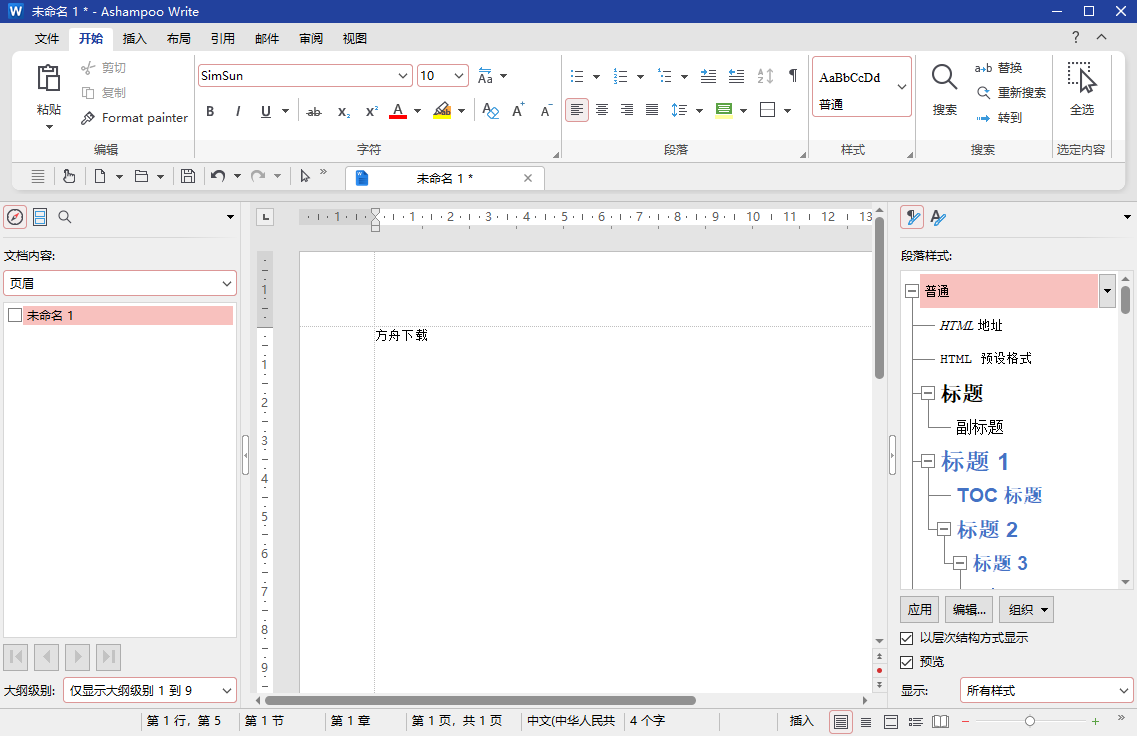Click the multilevel list icon
Image resolution: width=1137 pixels, height=736 pixels.
664,76
